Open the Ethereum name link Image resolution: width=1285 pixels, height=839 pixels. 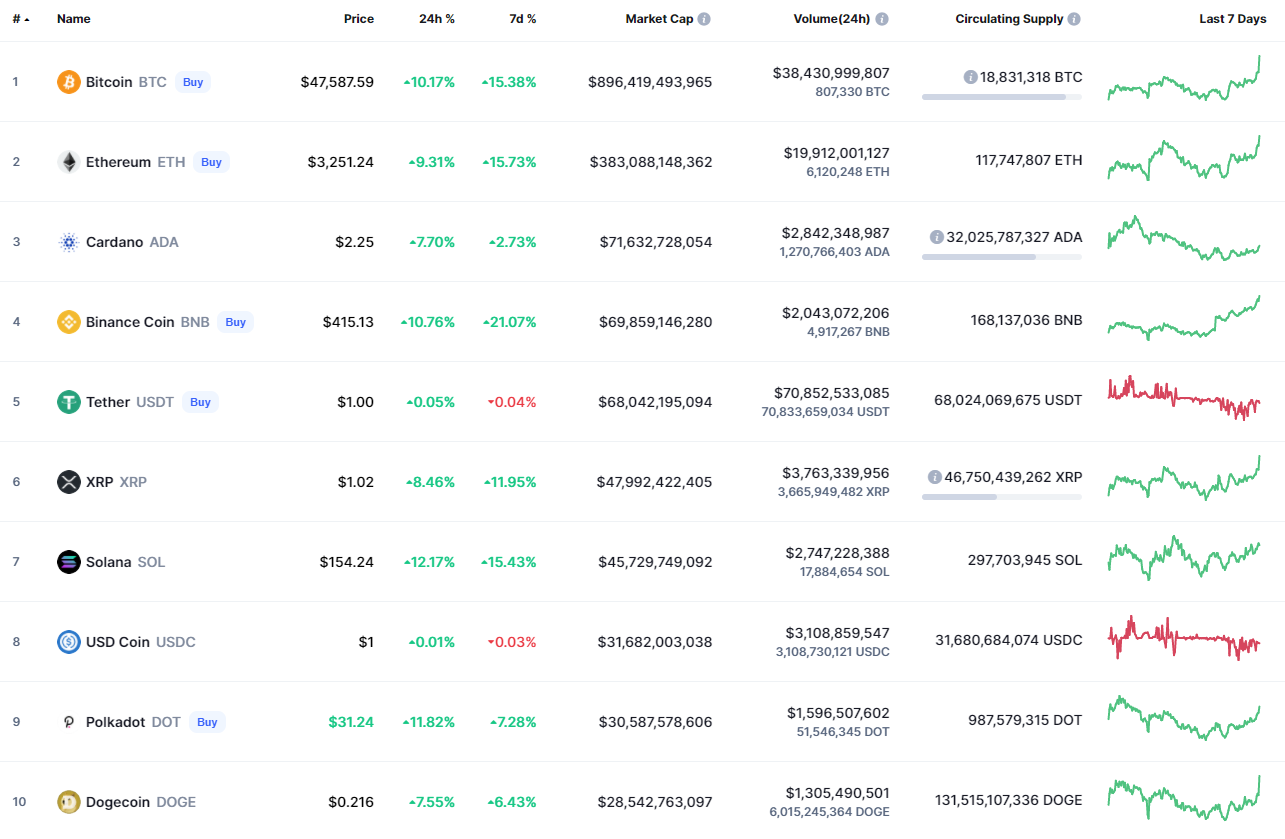point(118,162)
